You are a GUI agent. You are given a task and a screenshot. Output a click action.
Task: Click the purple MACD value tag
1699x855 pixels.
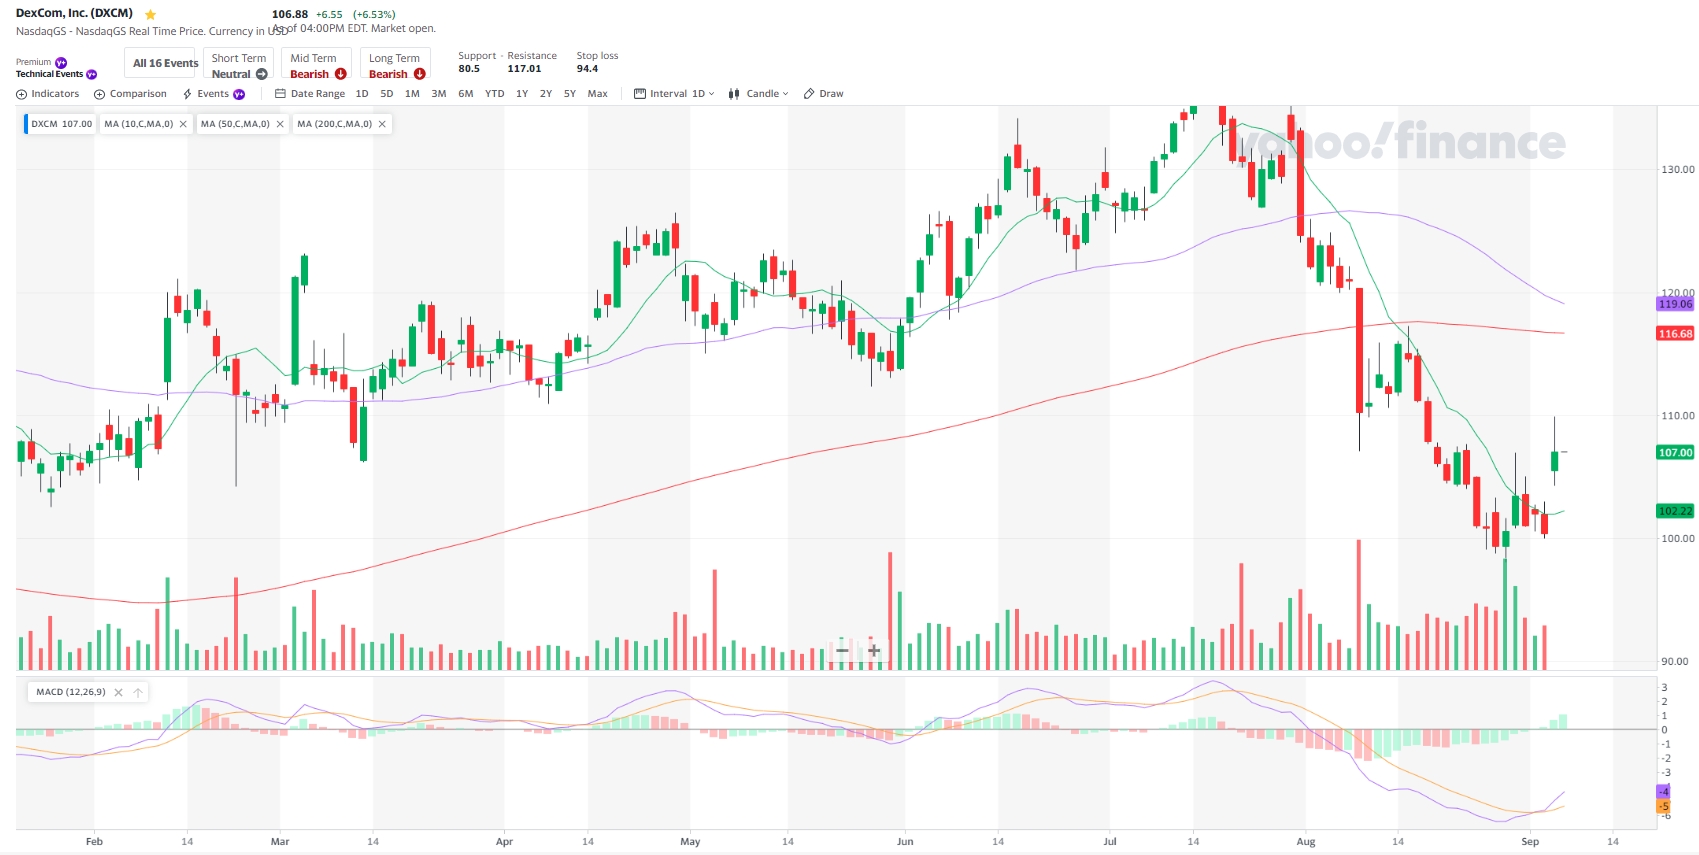tap(1663, 792)
